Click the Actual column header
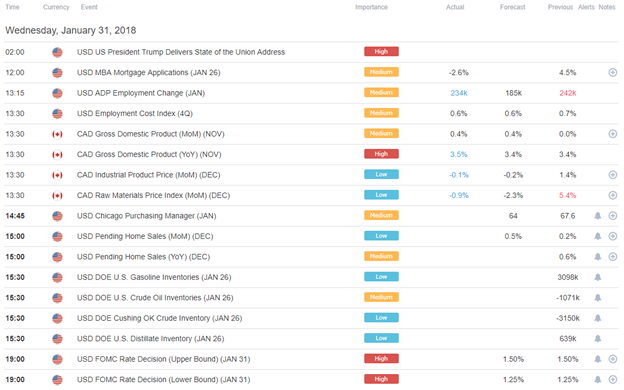 point(455,7)
